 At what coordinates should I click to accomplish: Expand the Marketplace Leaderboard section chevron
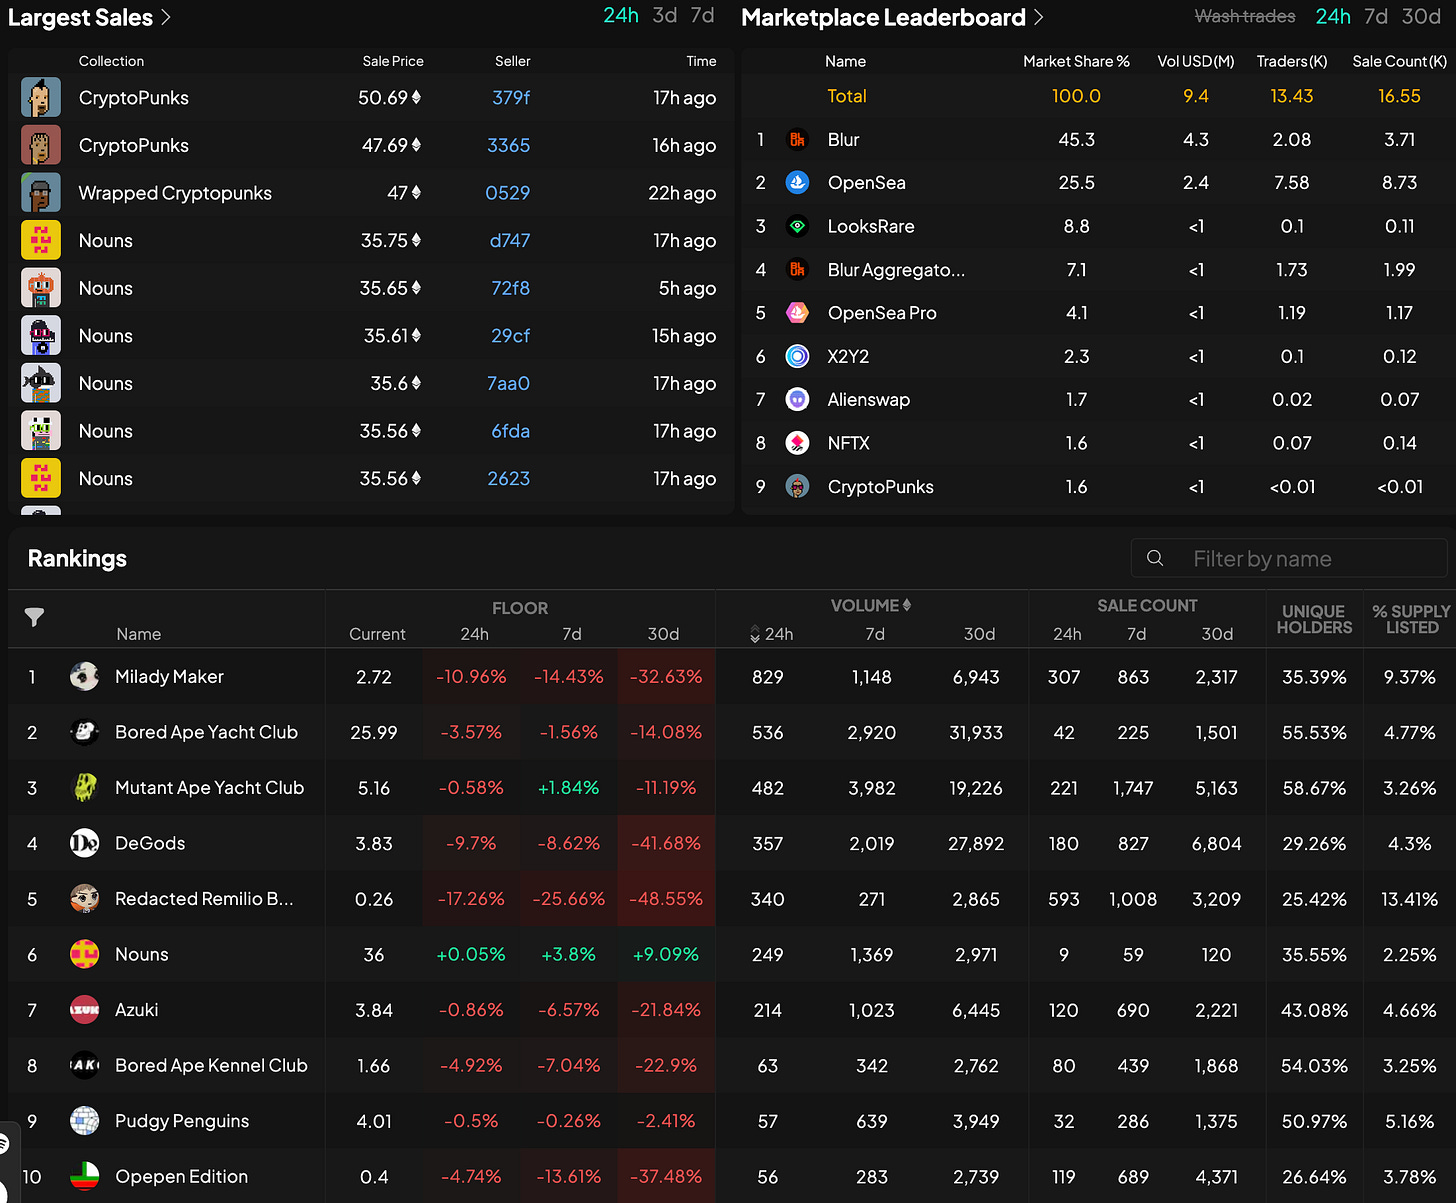click(1039, 17)
